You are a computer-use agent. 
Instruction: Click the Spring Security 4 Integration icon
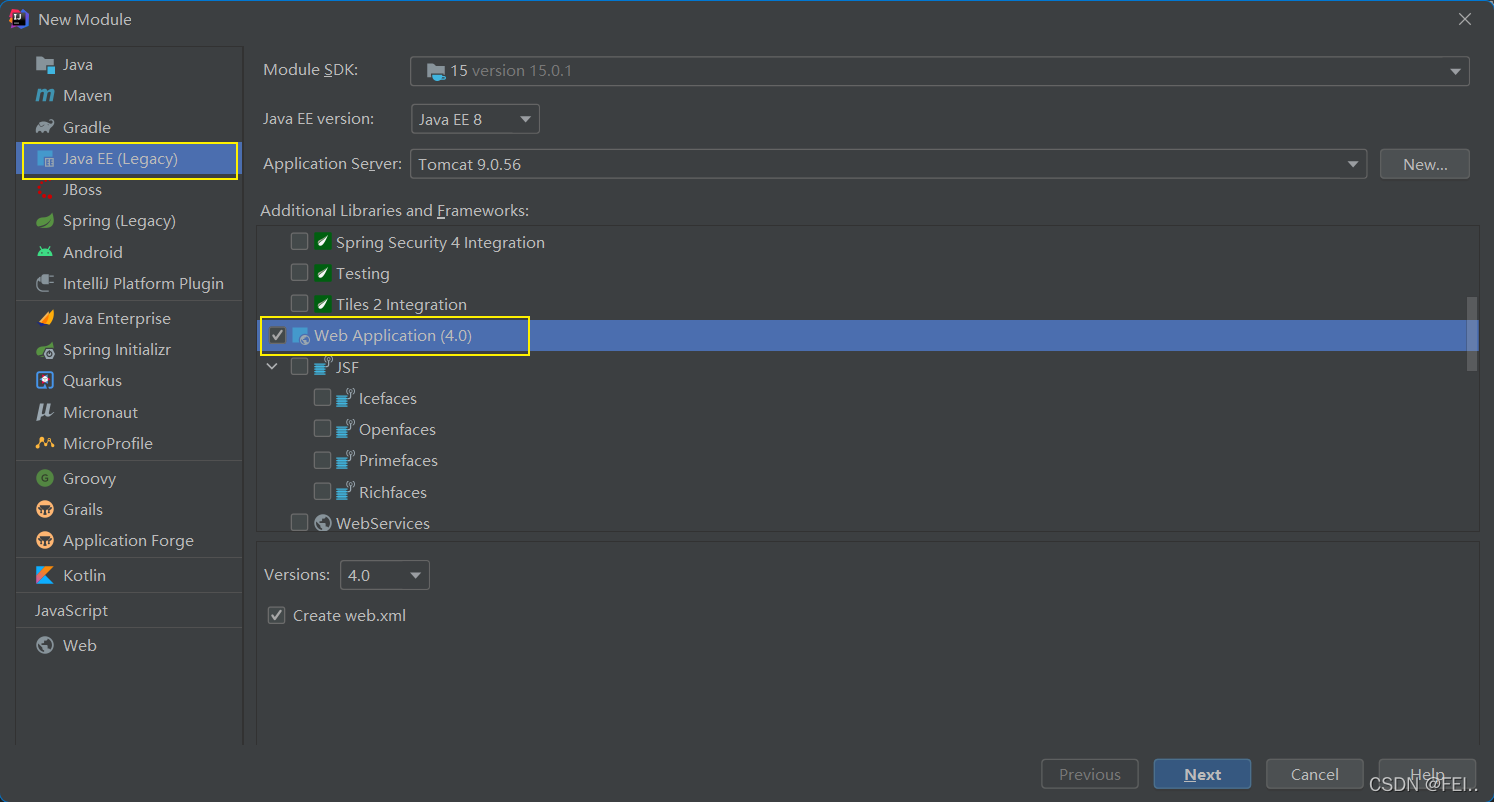click(x=323, y=242)
